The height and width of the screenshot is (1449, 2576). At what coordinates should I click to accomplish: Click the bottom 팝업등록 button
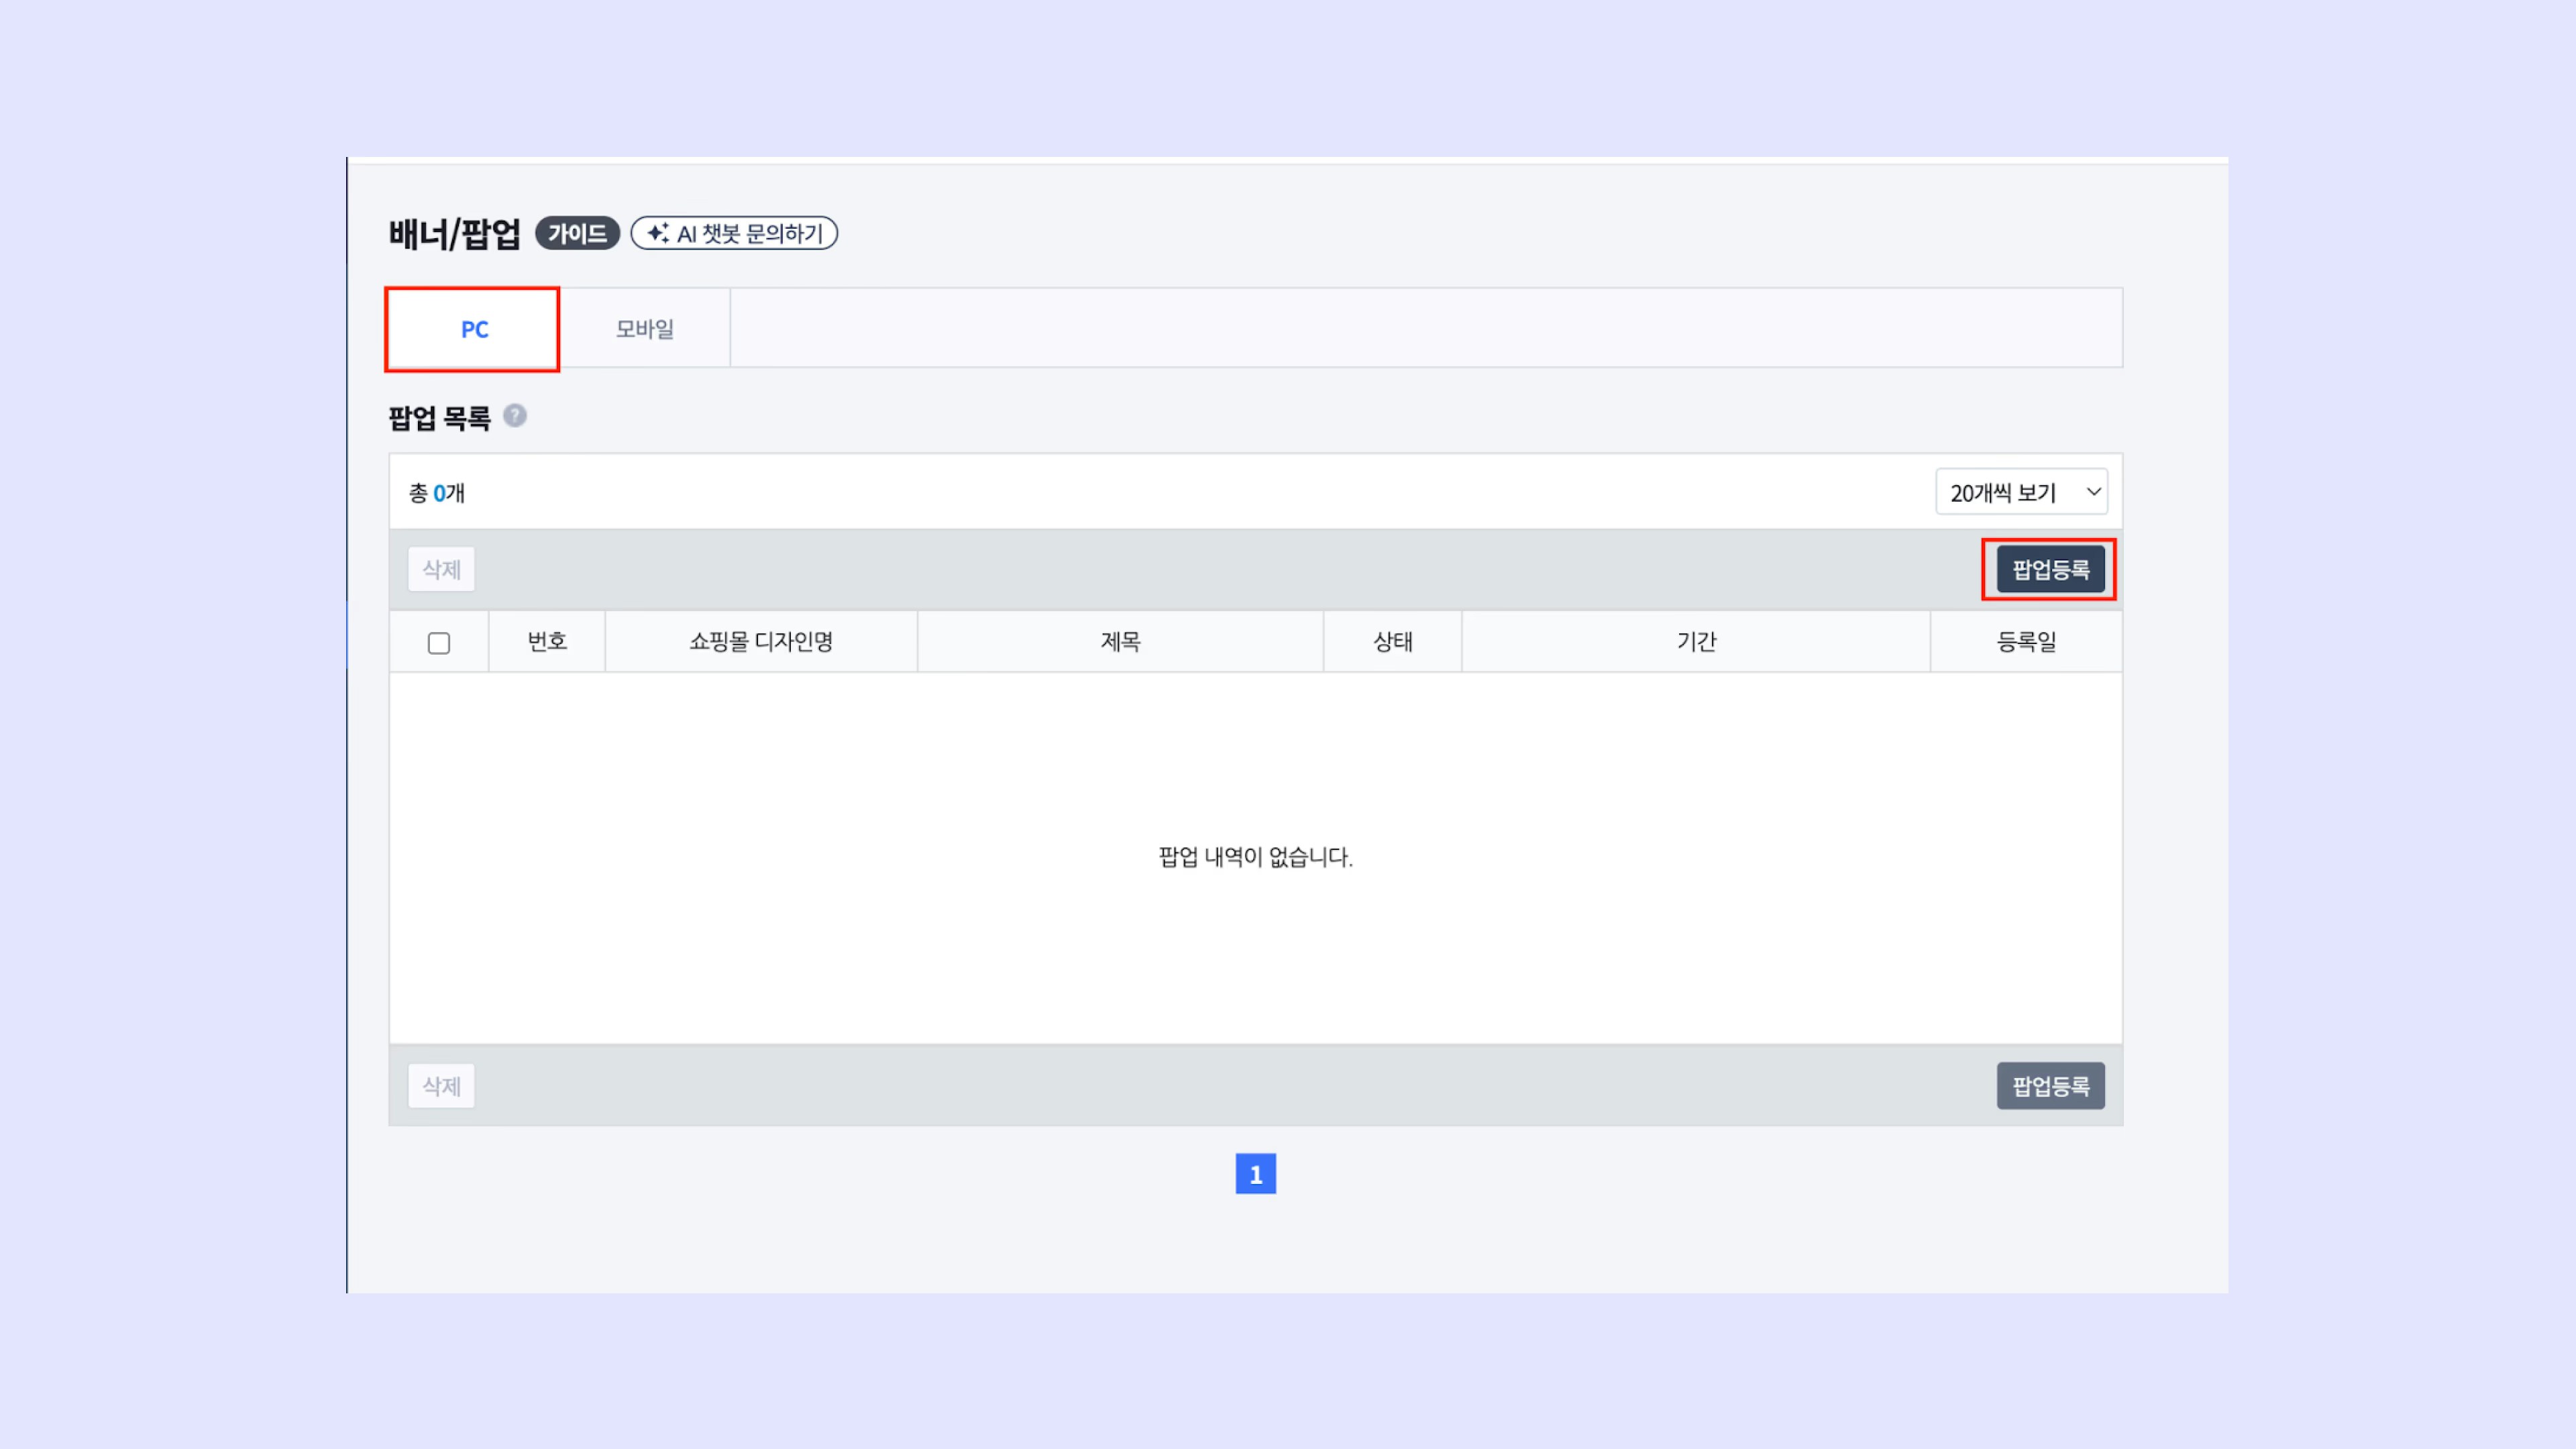coord(2050,1086)
